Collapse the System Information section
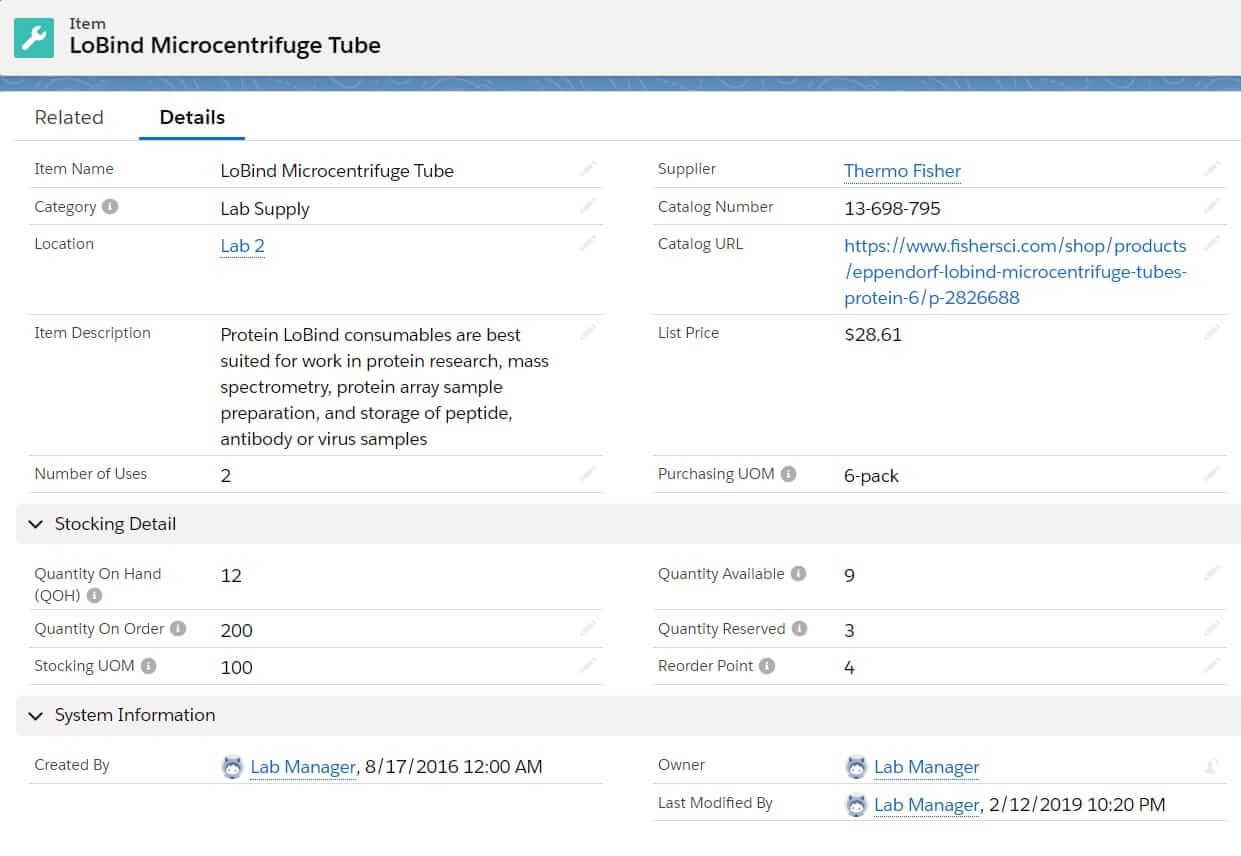The width and height of the screenshot is (1241, 856). point(37,715)
